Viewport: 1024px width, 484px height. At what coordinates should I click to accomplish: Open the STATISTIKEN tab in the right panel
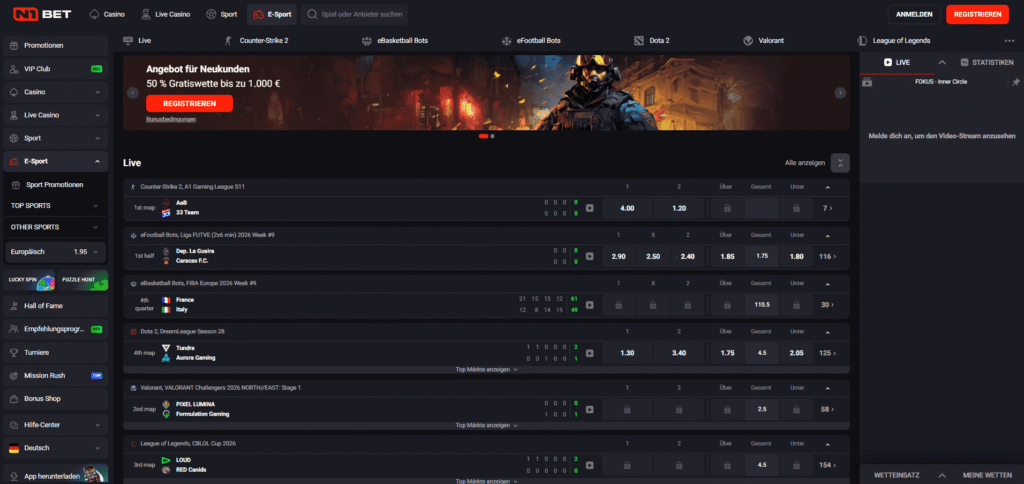[987, 63]
